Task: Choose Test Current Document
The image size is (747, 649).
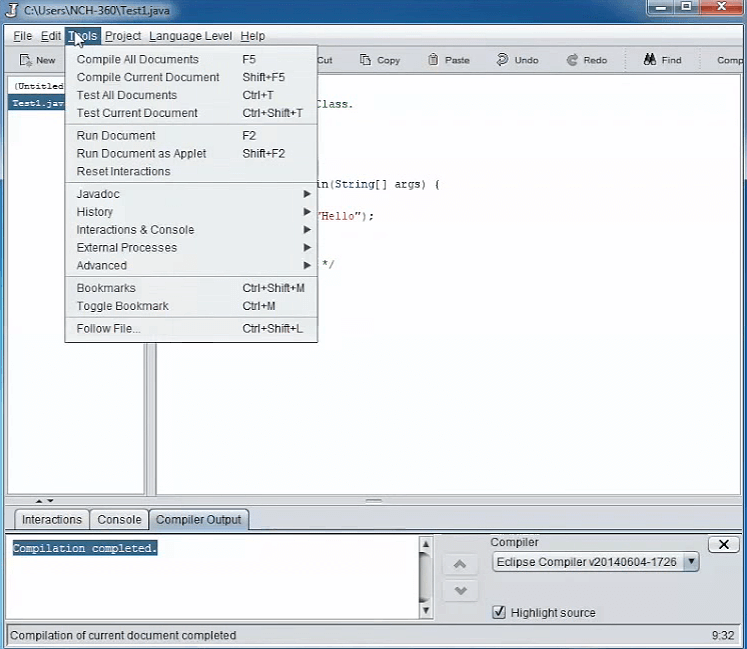Action: click(x=191, y=113)
